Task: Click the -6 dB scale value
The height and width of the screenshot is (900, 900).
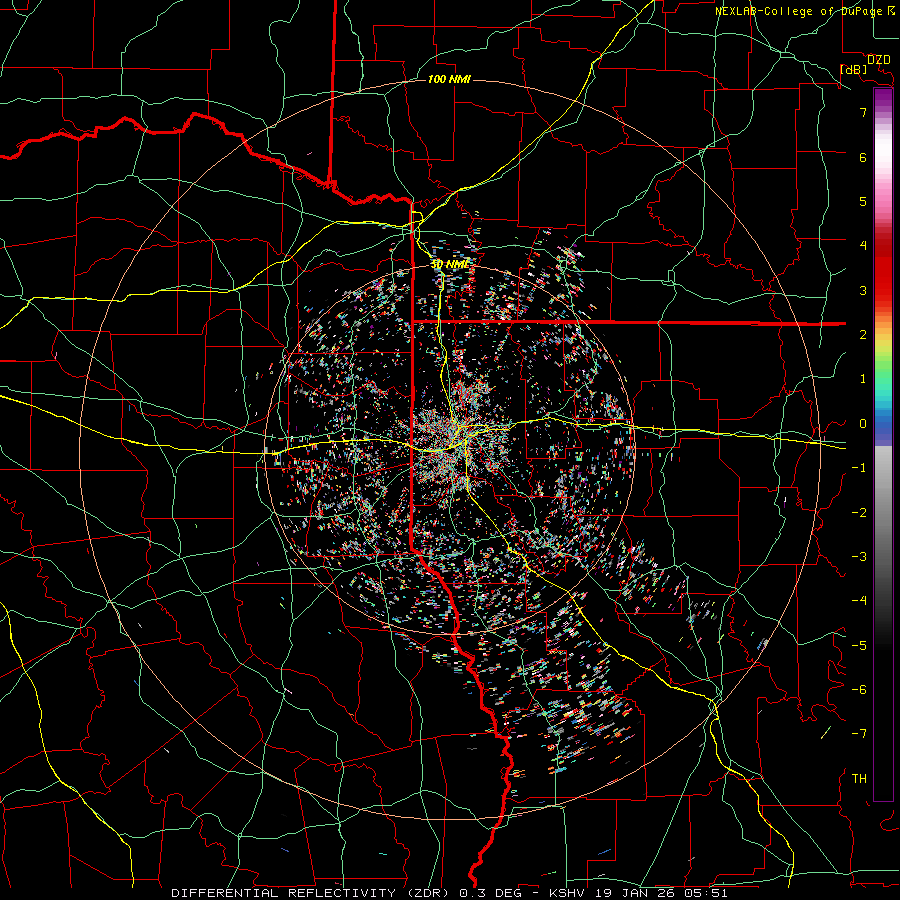Action: click(859, 690)
